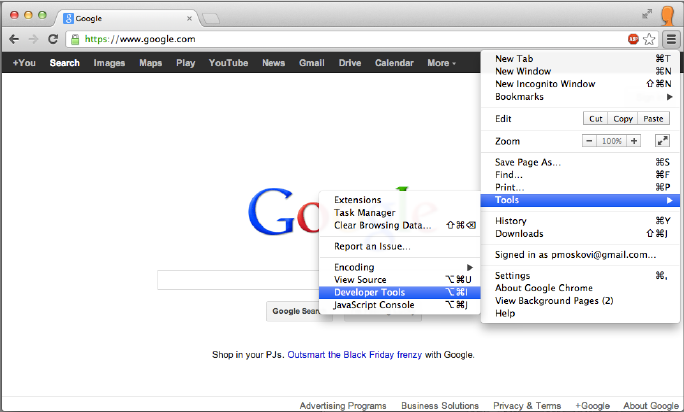Image resolution: width=684 pixels, height=412 pixels.
Task: Reload the page with refresh icon
Action: point(53,39)
